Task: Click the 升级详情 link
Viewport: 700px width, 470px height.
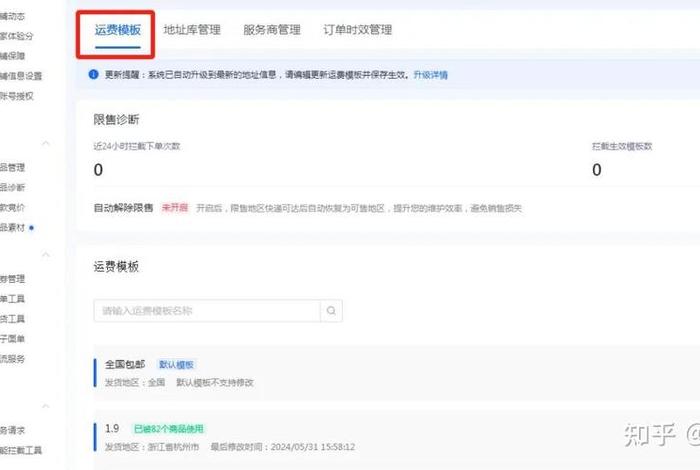Action: point(430,75)
